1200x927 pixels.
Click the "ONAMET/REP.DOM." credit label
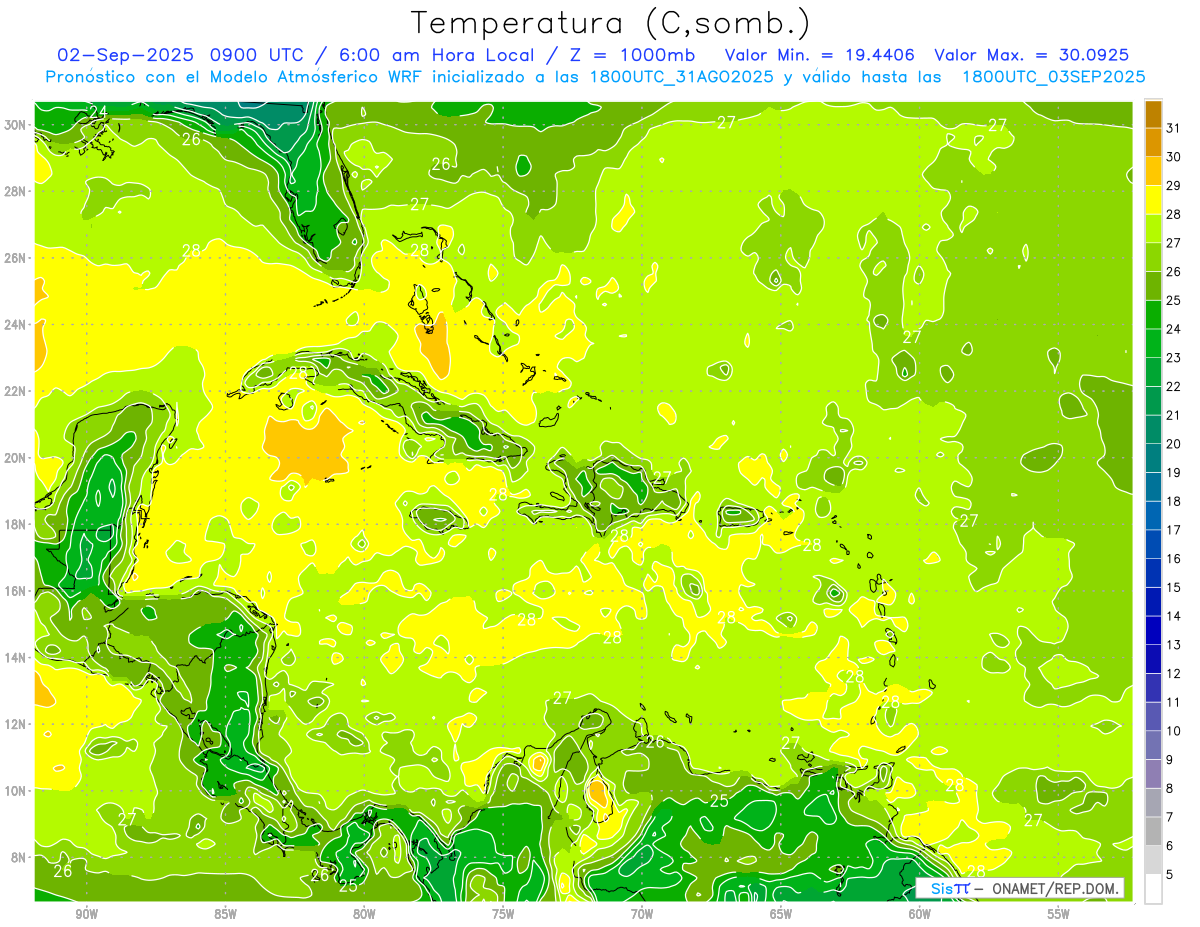click(x=1056, y=889)
